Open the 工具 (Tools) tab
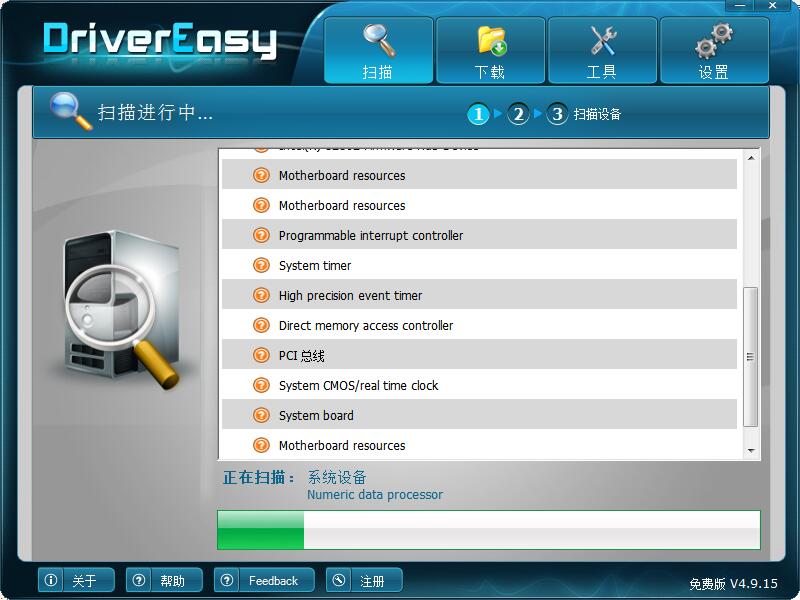 click(602, 50)
